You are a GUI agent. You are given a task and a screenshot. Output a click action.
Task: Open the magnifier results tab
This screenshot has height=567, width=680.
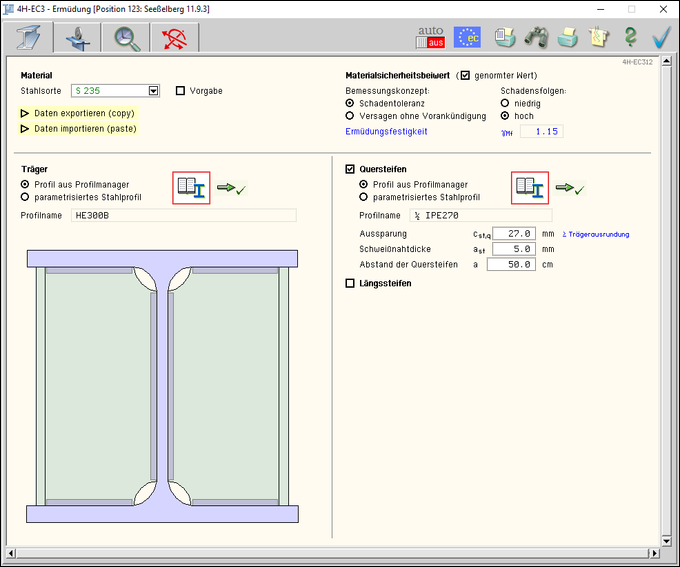127,37
